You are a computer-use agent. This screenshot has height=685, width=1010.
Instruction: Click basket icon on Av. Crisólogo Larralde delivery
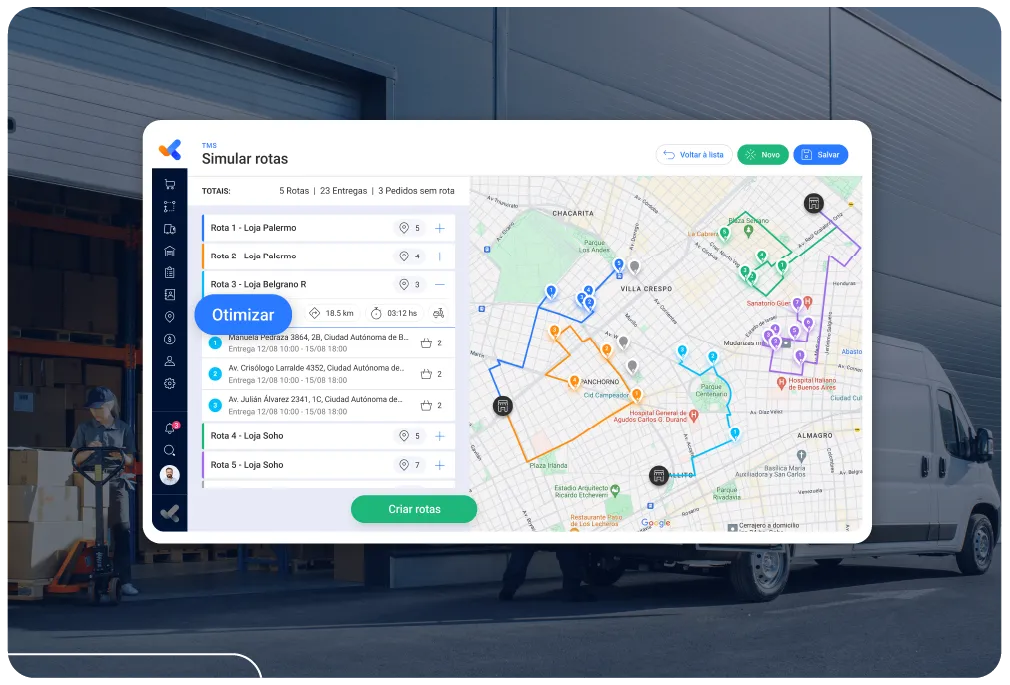point(426,374)
